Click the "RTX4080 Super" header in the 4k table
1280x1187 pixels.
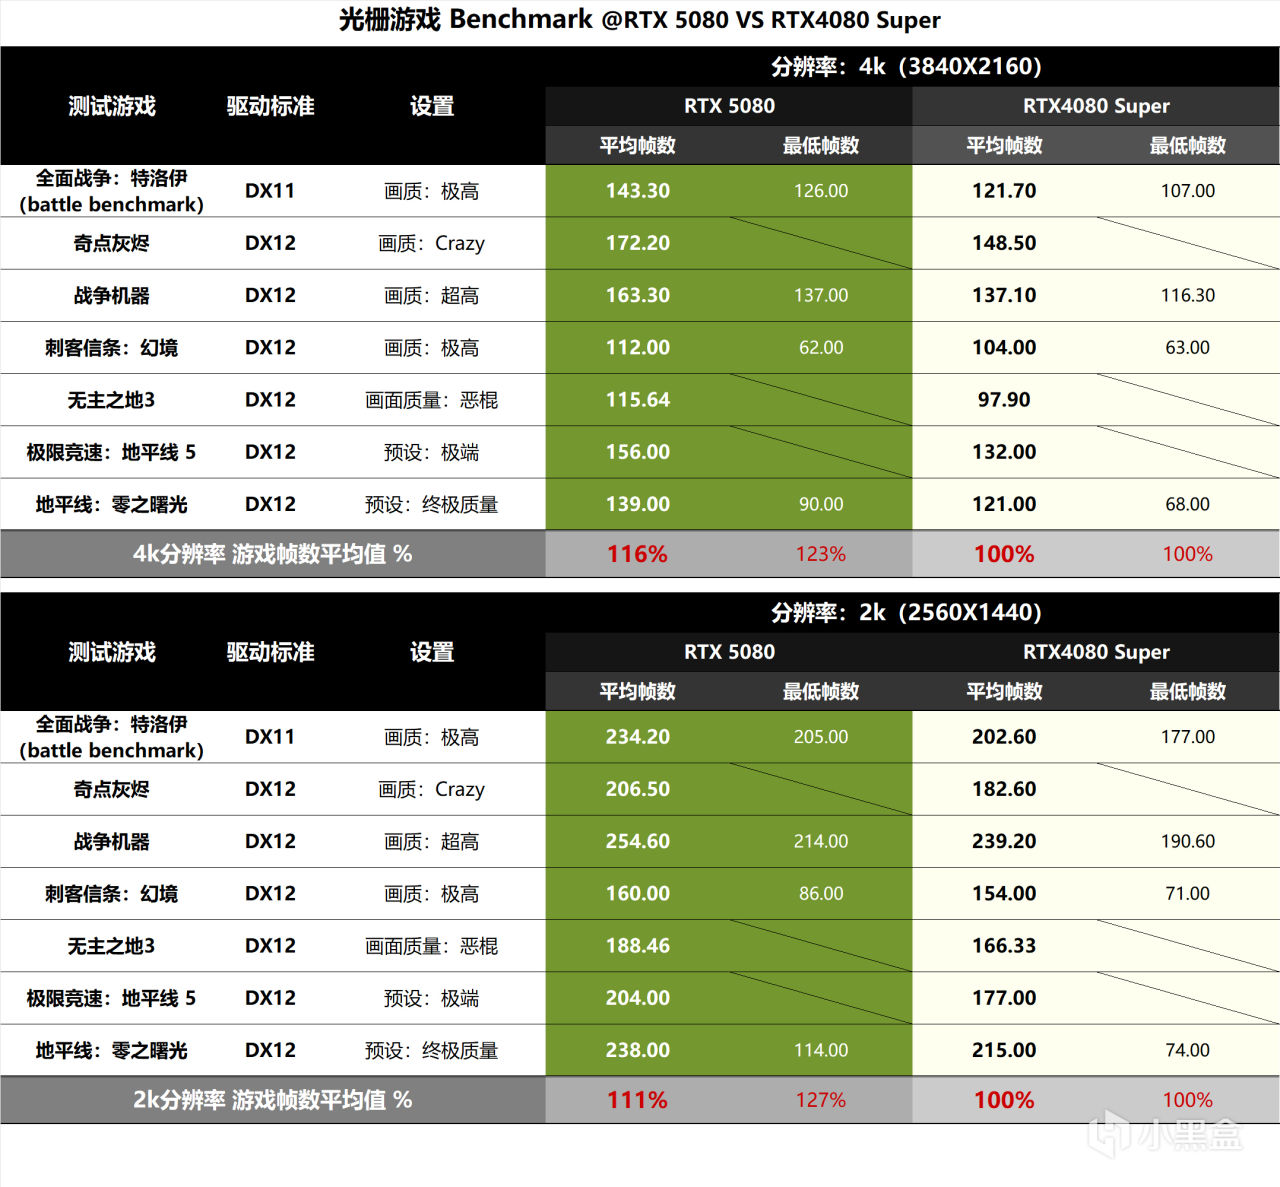[1096, 106]
